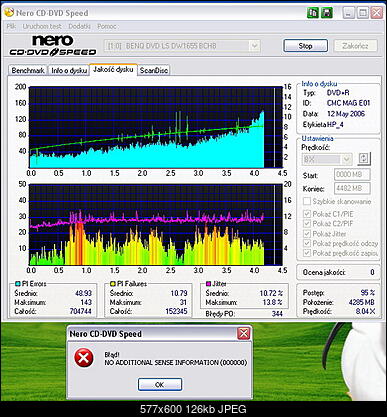Click the Postęp value 95 %

pyautogui.click(x=367, y=293)
